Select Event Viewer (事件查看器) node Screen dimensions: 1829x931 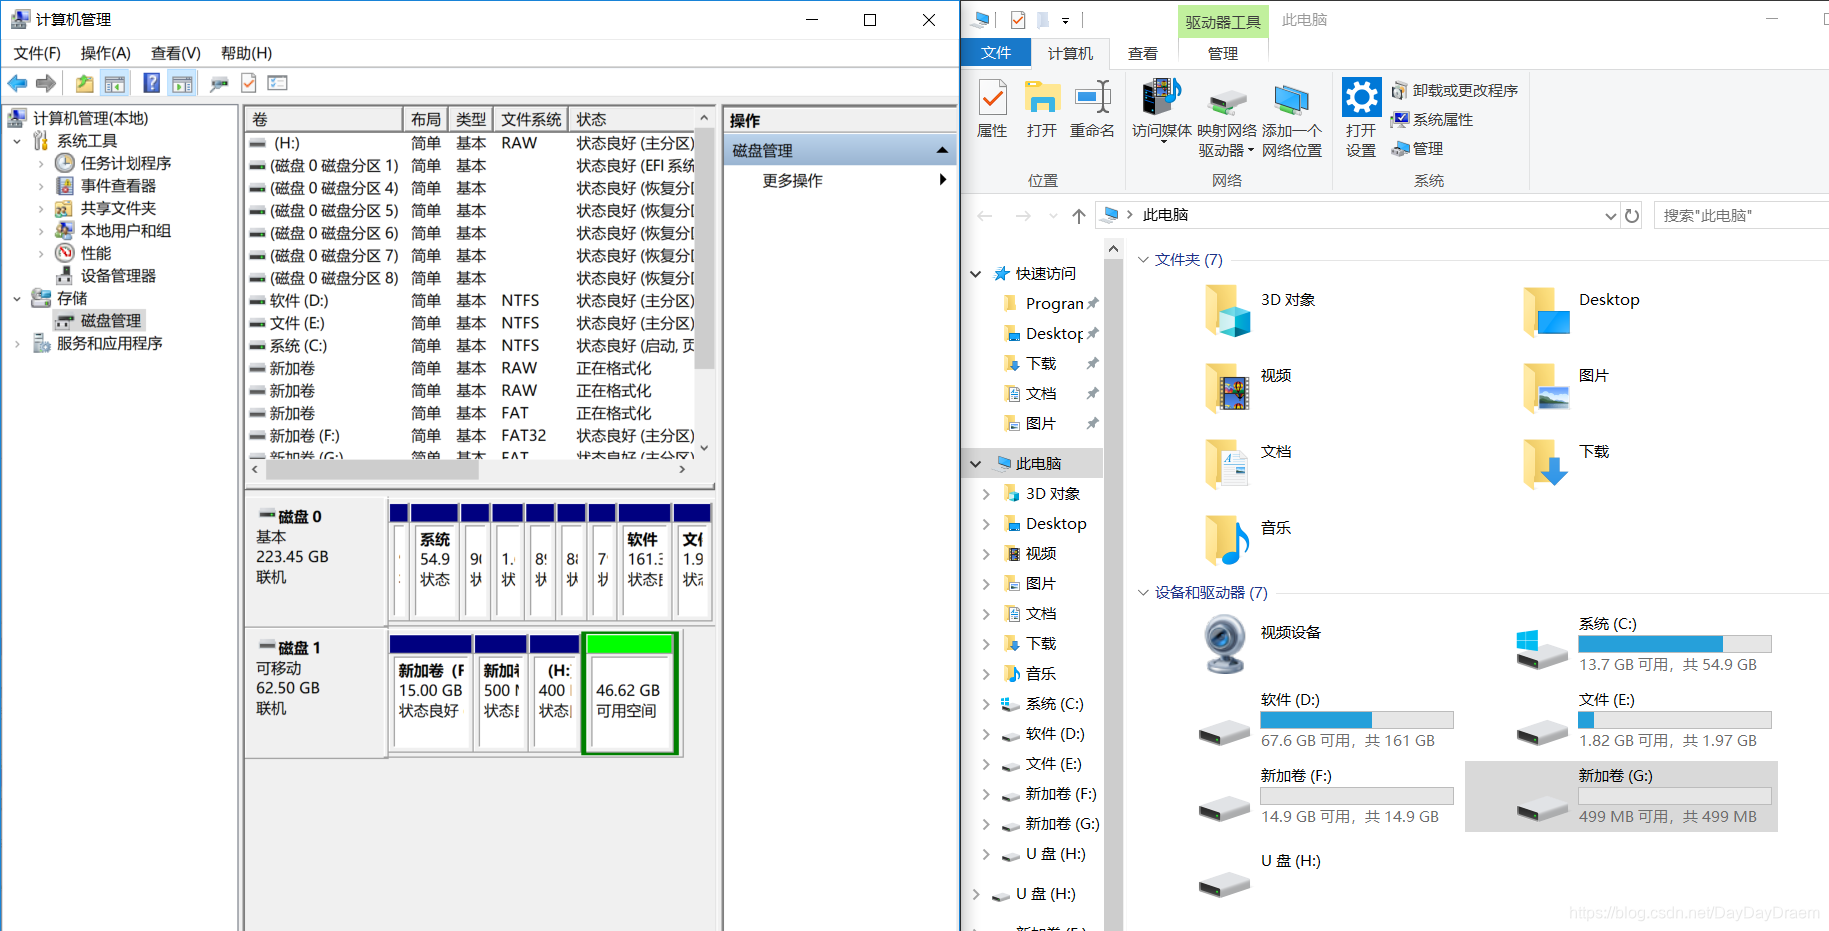(x=118, y=186)
